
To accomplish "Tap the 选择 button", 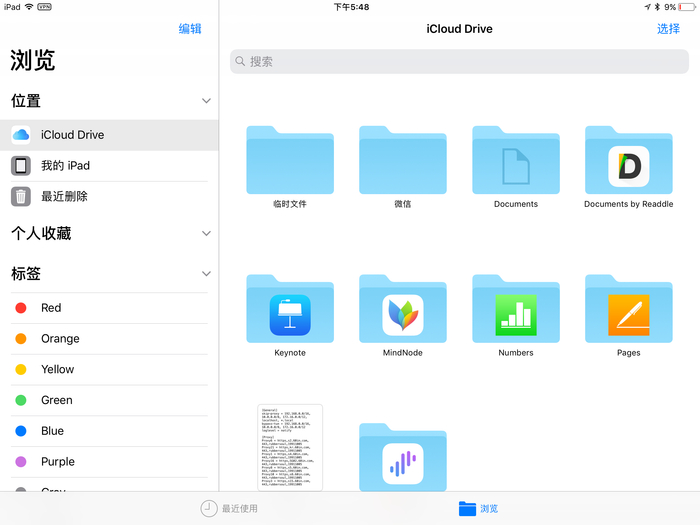I will [668, 29].
